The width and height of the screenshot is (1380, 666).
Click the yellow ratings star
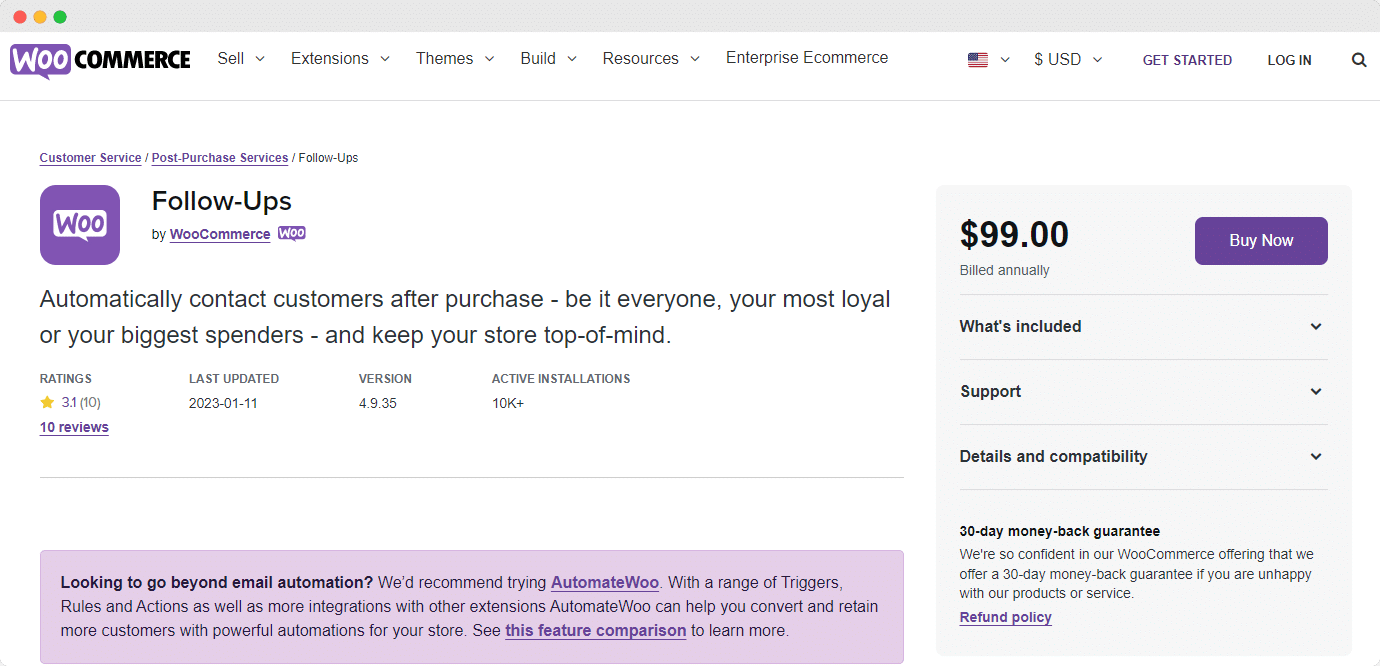click(46, 401)
